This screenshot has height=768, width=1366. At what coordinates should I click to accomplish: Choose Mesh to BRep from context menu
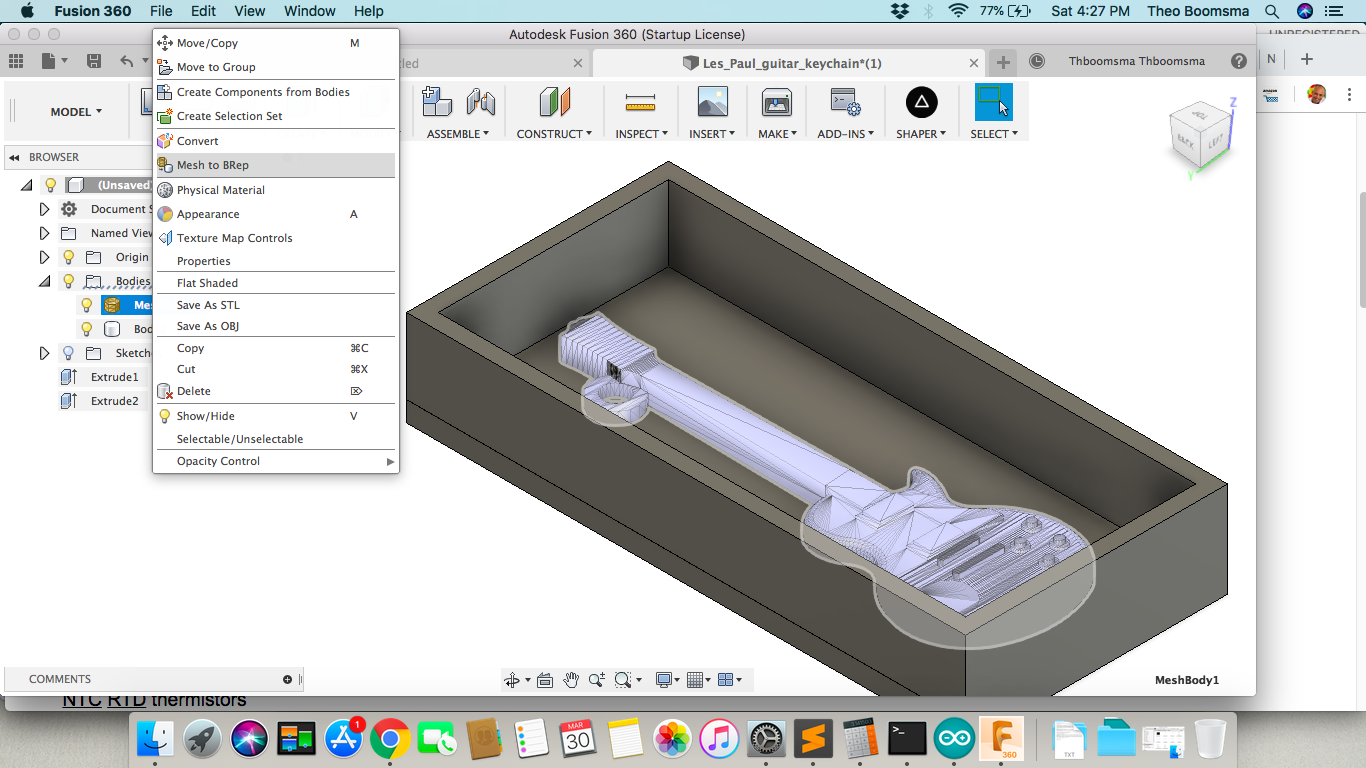coord(275,165)
